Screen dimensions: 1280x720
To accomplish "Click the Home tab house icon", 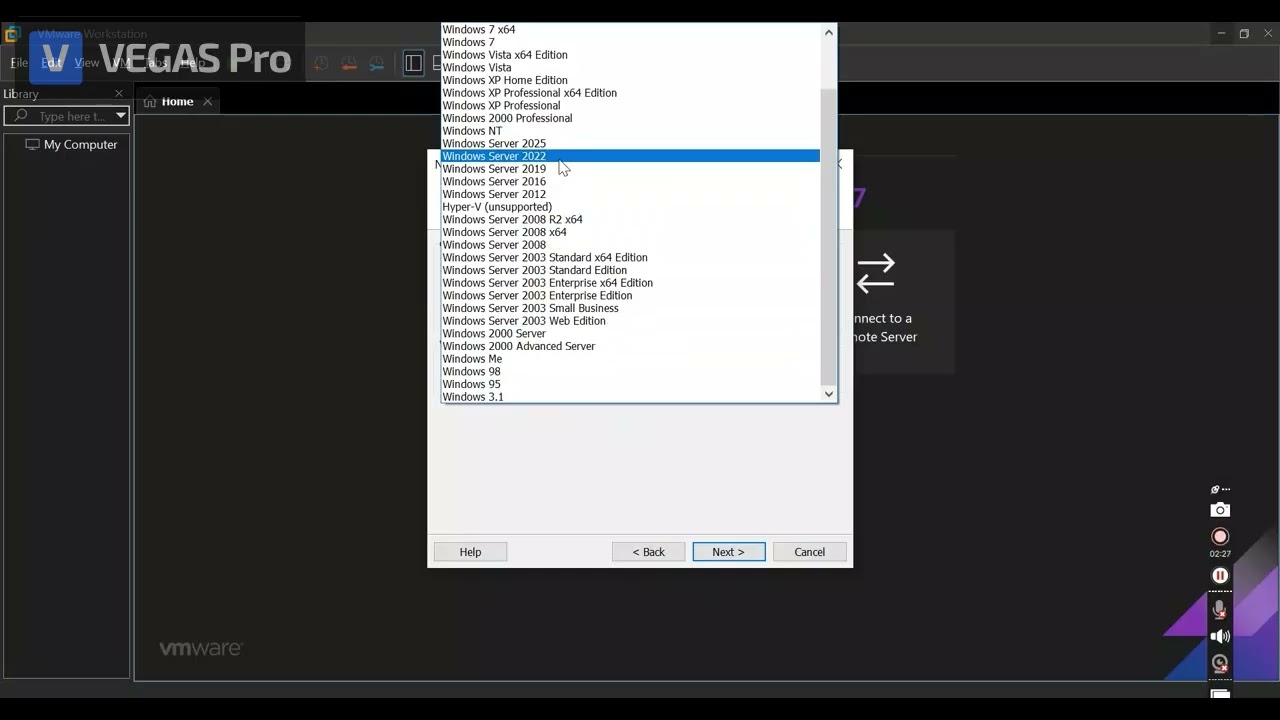I will 150,102.
